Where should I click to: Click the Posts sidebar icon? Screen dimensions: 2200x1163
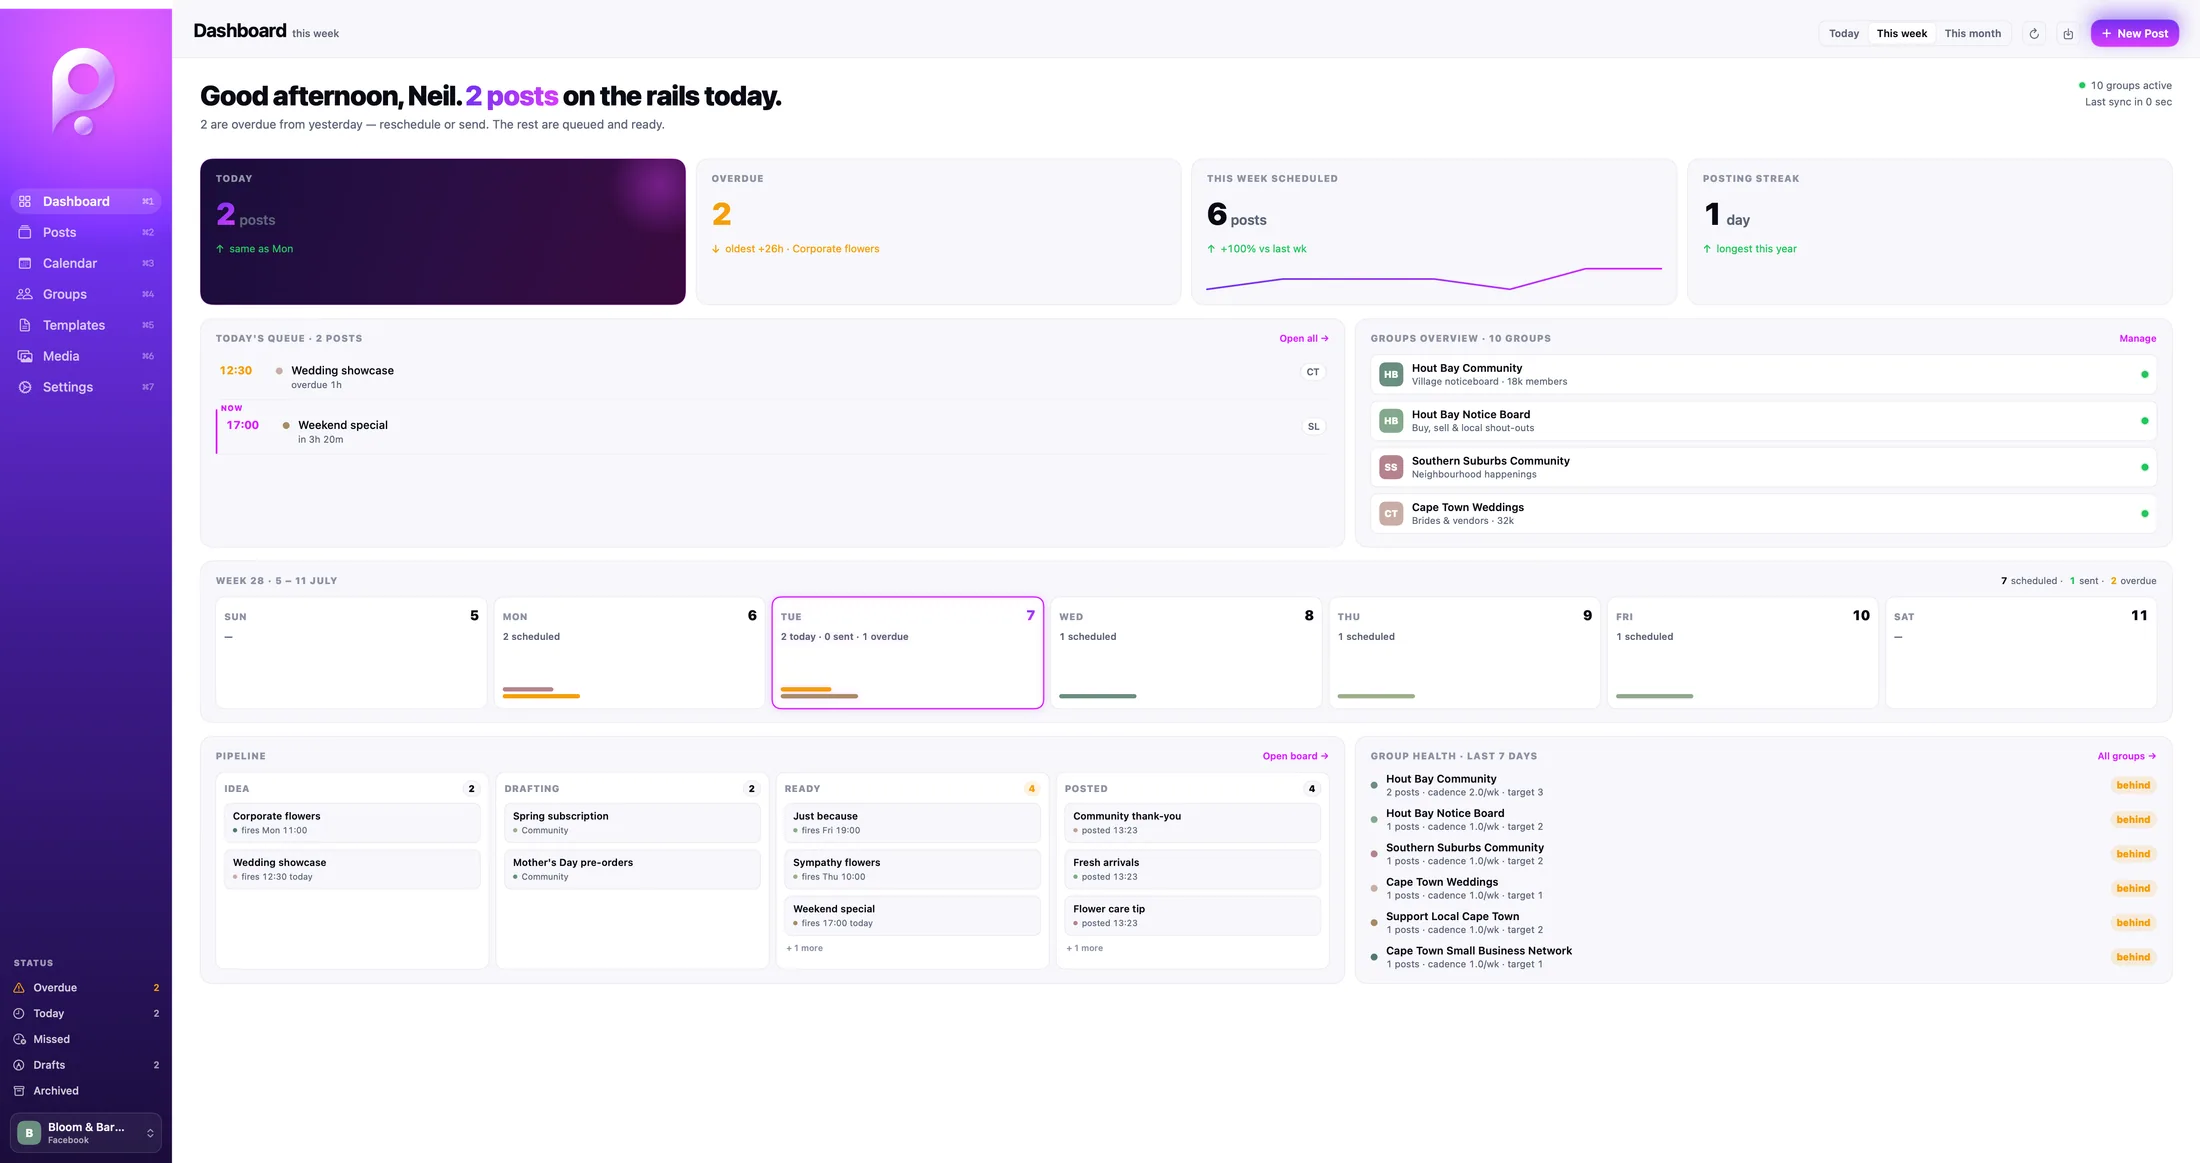pyautogui.click(x=25, y=232)
